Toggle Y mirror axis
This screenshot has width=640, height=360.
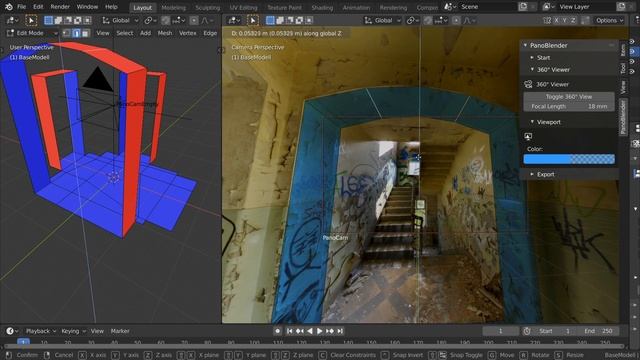coord(565,20)
